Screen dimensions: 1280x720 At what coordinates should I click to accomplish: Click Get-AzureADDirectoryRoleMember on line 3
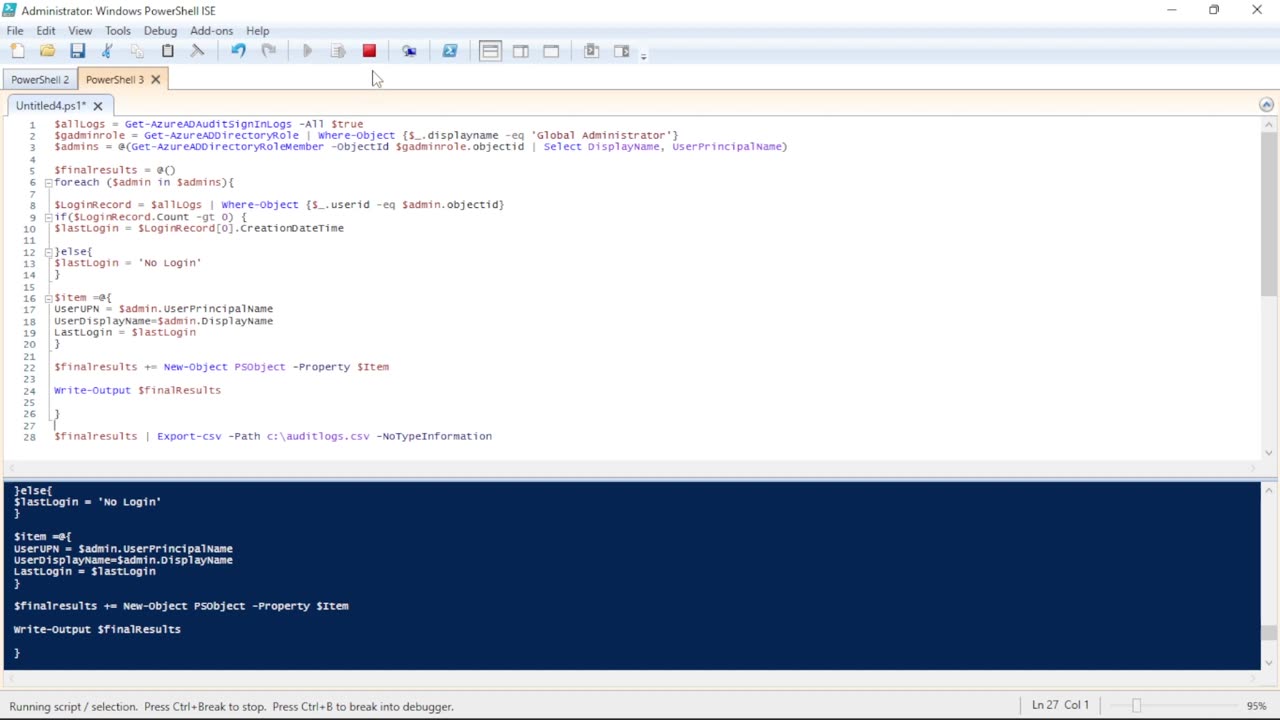pos(228,147)
